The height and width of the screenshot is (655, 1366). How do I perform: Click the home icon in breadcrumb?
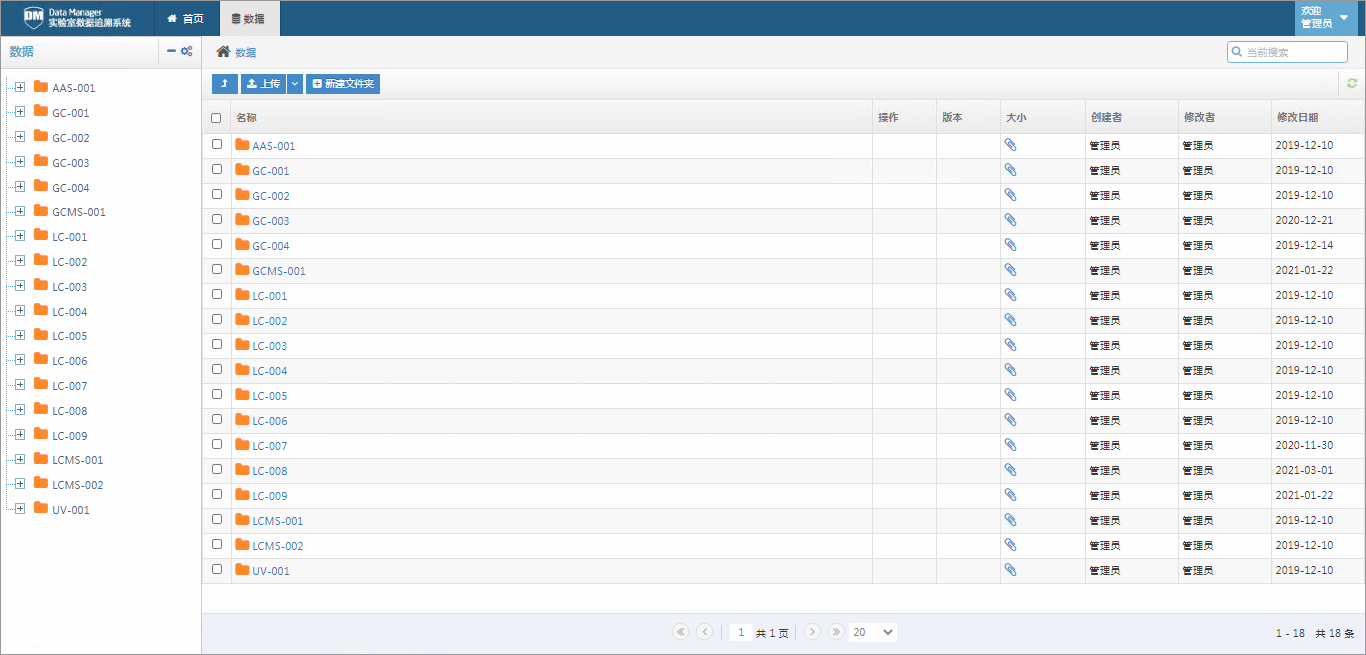(223, 52)
